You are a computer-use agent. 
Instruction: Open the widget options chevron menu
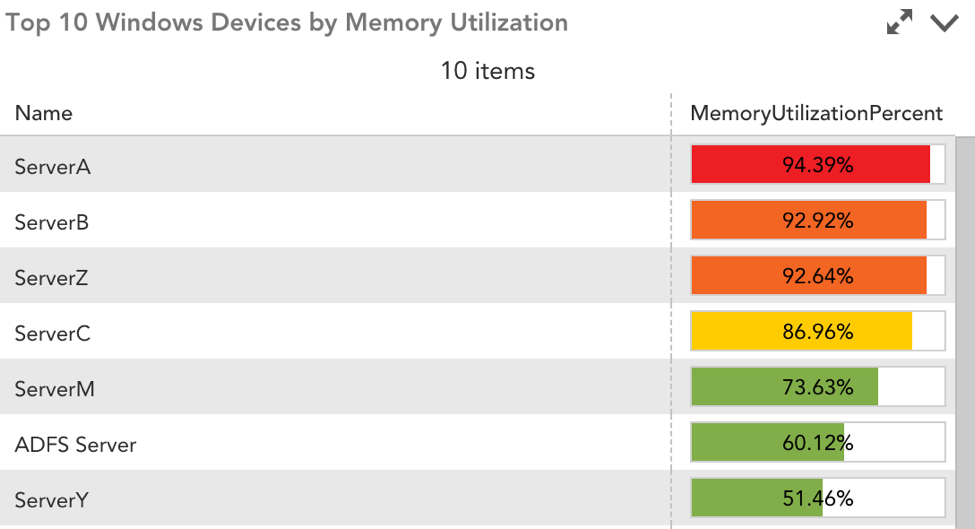tap(944, 23)
